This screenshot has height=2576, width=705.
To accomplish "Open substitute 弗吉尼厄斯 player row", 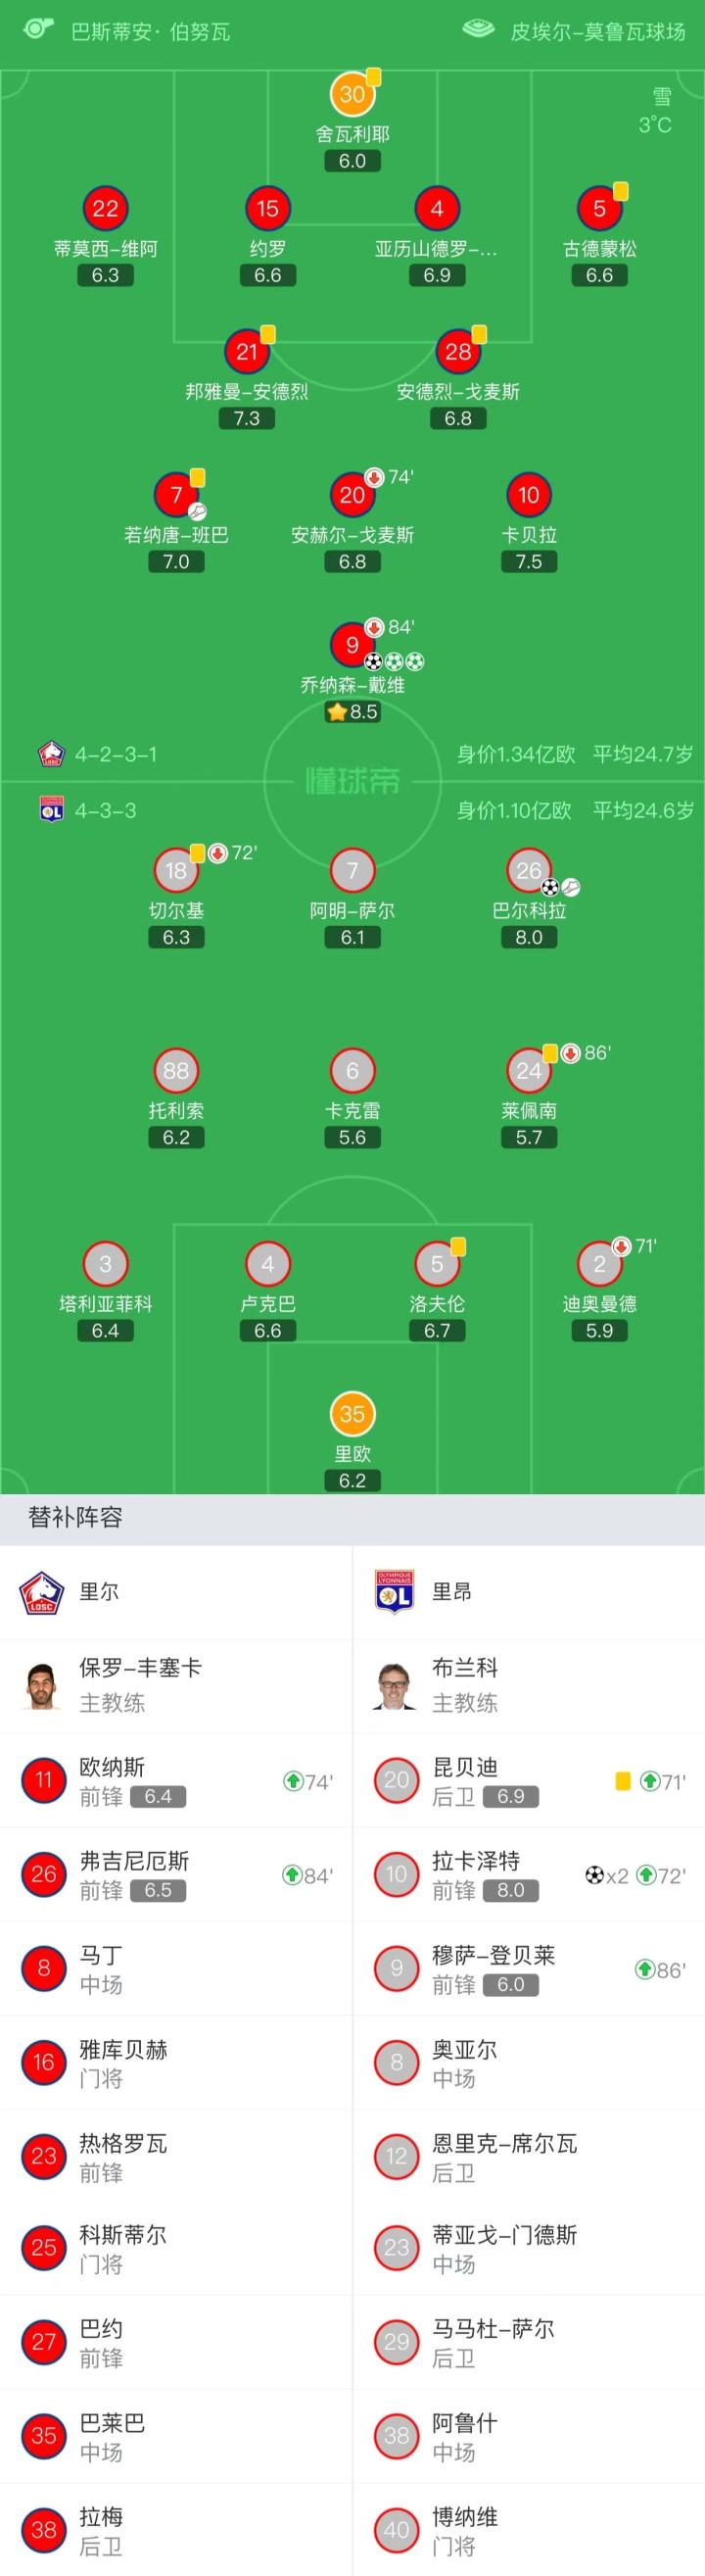I will point(176,1875).
